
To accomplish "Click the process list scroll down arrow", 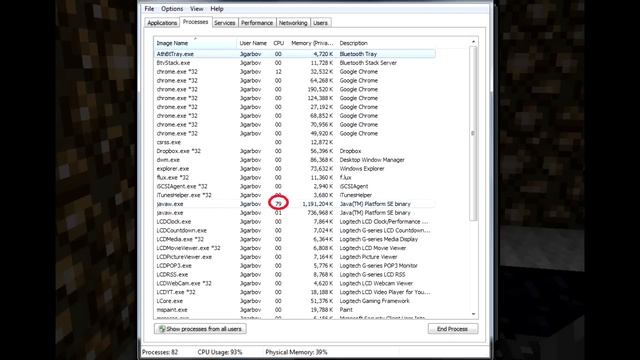I will 473,314.
